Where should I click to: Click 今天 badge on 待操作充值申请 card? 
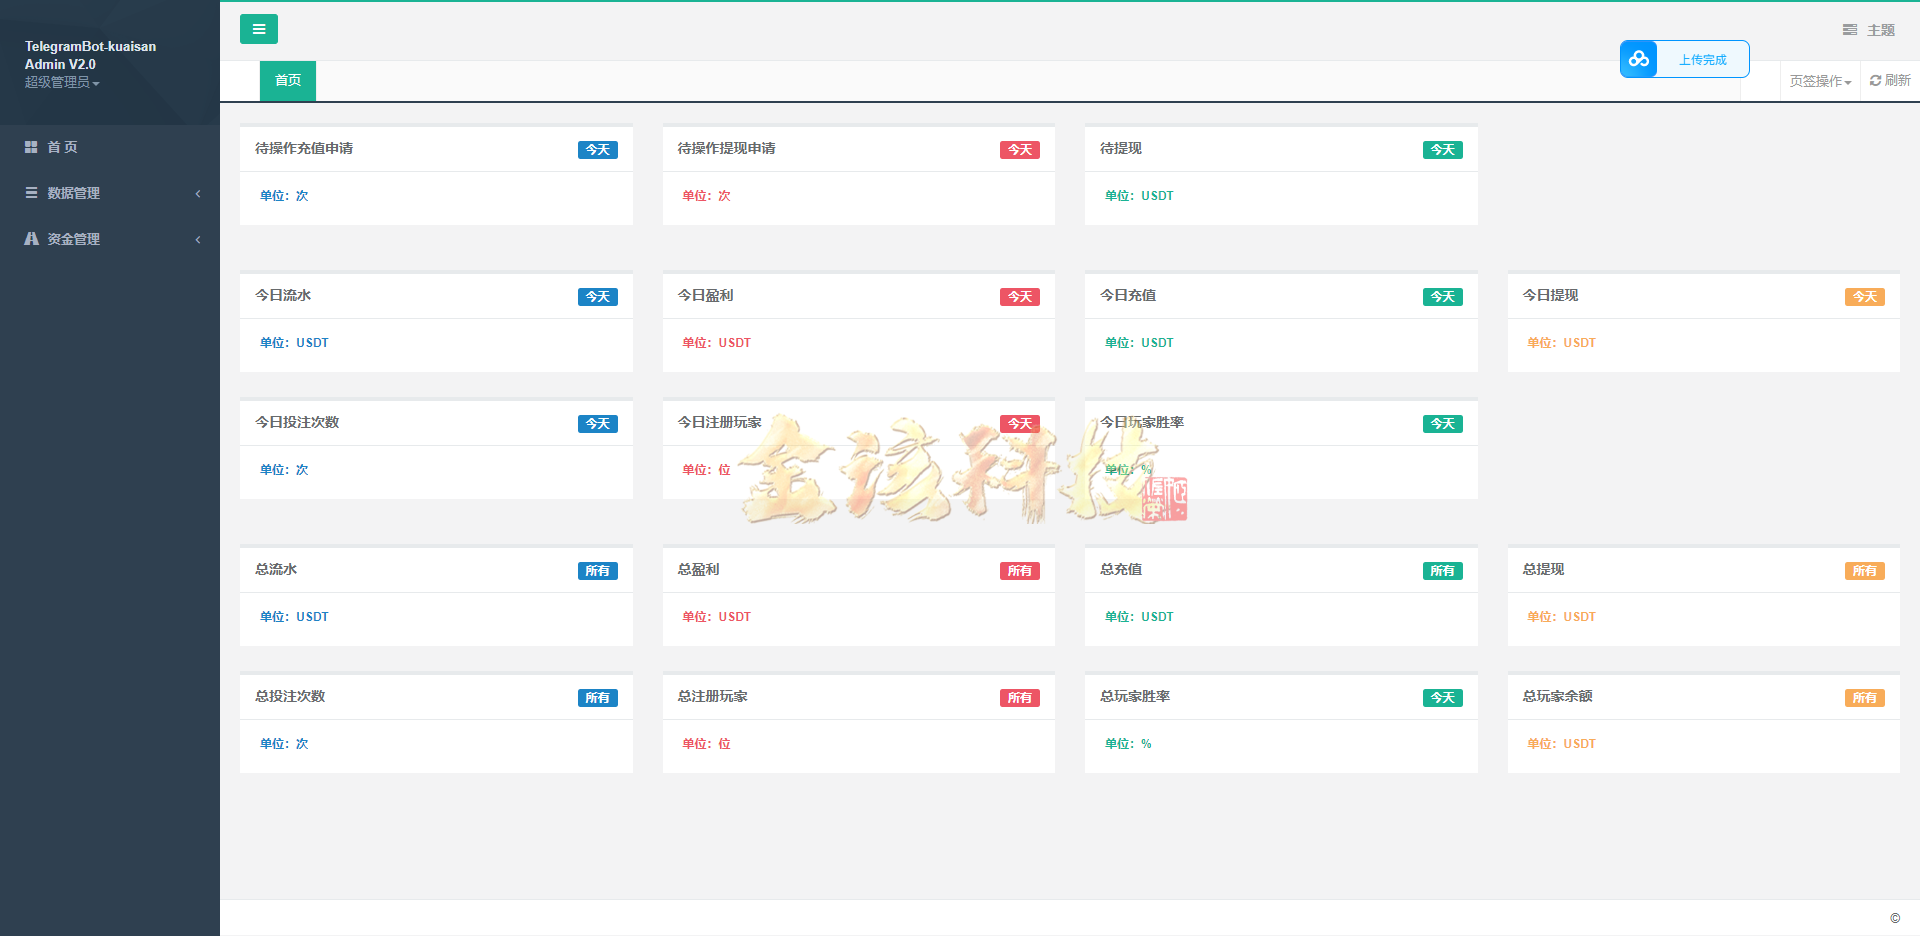click(x=597, y=150)
